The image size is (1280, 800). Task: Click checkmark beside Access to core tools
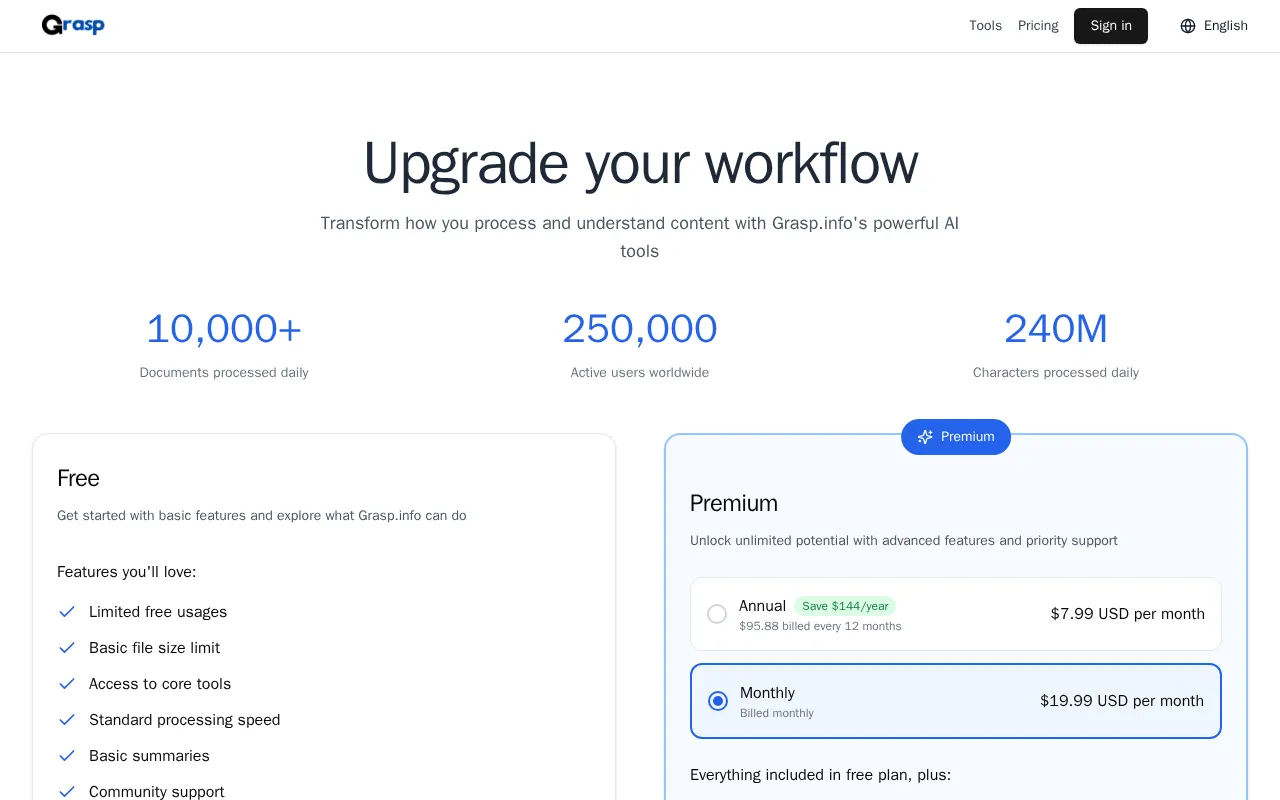pos(67,684)
